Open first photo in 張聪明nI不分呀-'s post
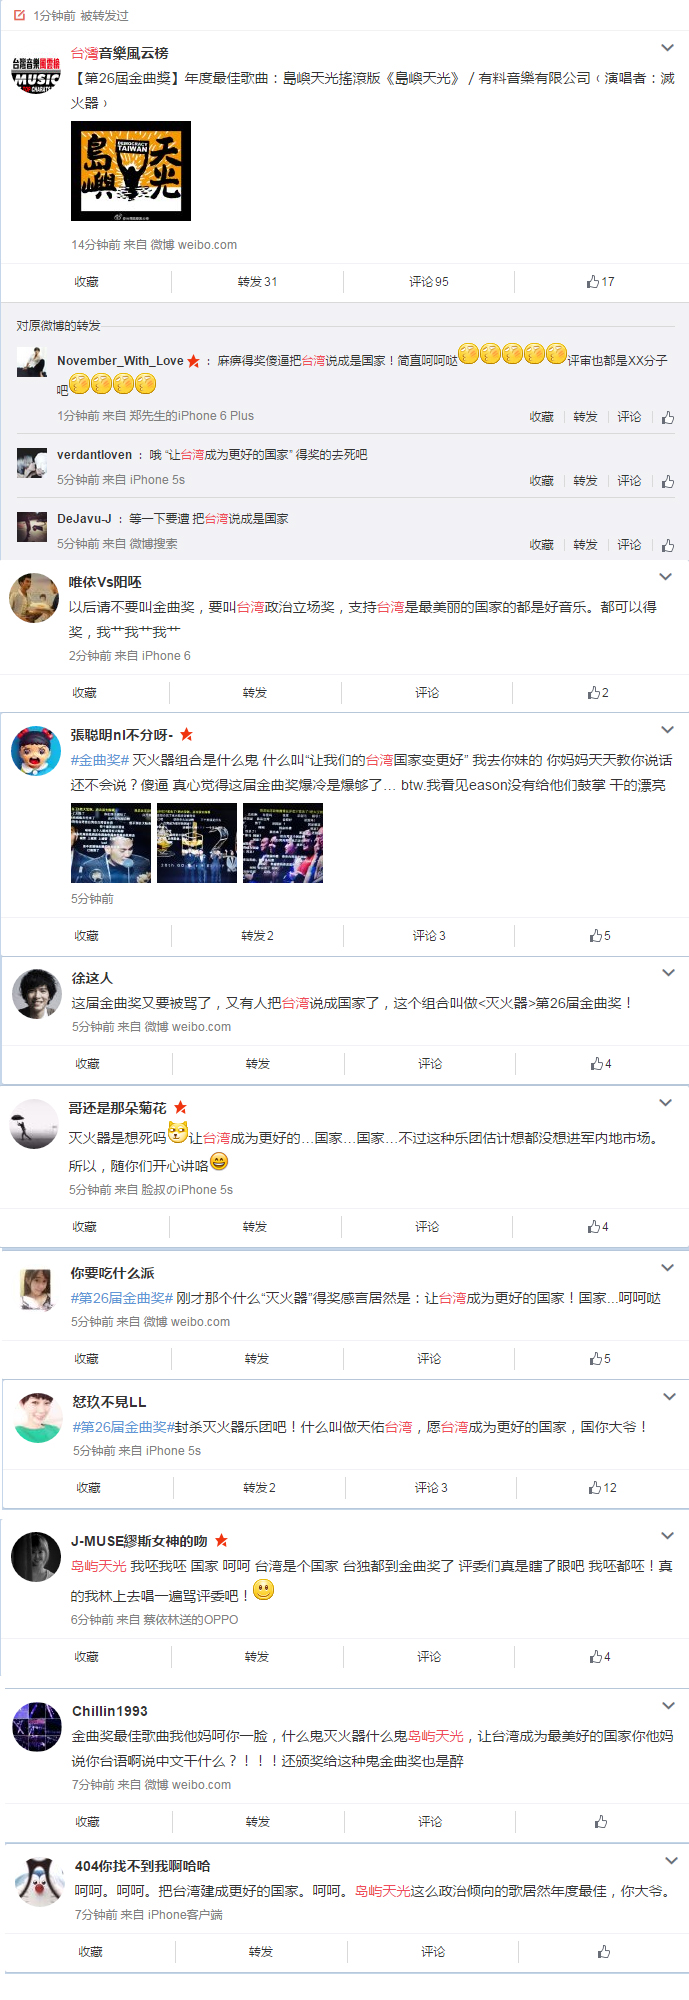 tap(111, 843)
